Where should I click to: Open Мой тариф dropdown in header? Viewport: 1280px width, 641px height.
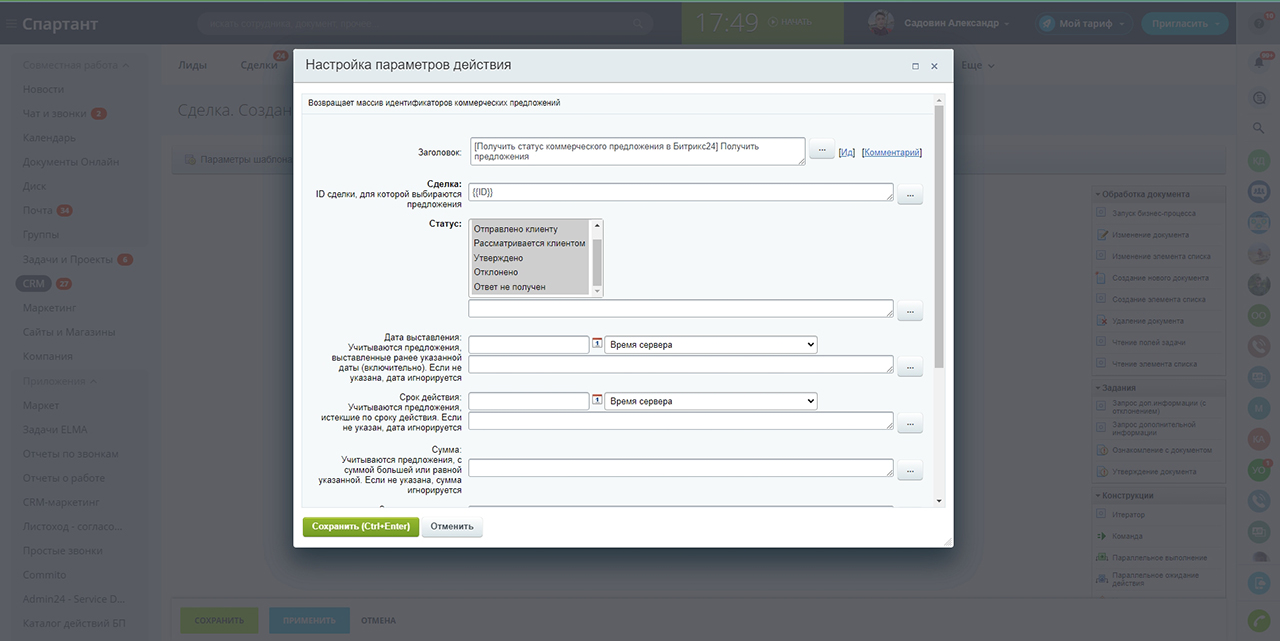coord(1084,23)
